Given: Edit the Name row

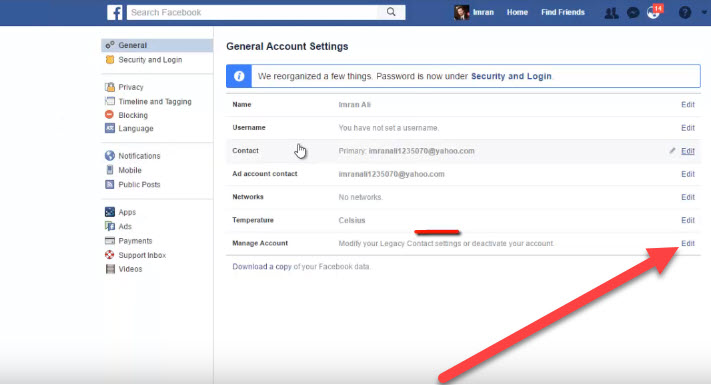Looking at the screenshot, I should point(687,105).
